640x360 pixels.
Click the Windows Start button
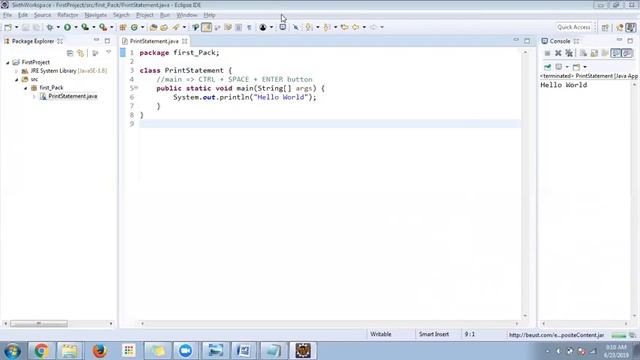[12, 351]
